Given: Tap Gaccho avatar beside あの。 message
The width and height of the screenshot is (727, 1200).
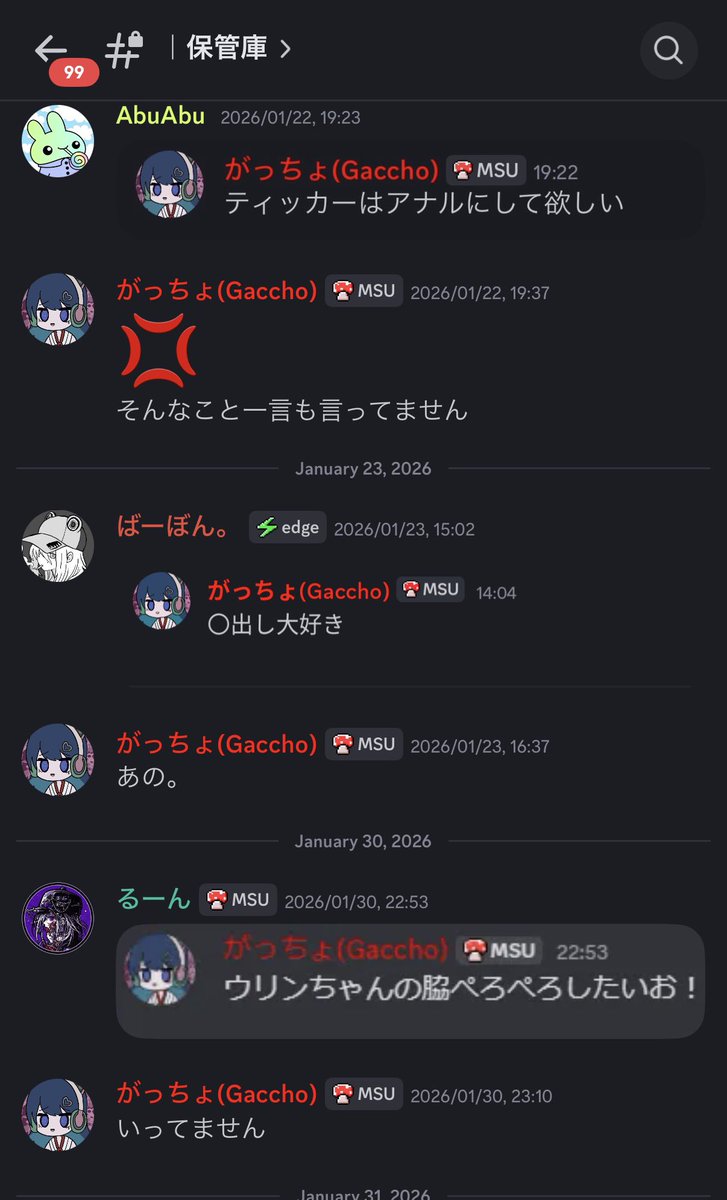Looking at the screenshot, I should (x=58, y=760).
